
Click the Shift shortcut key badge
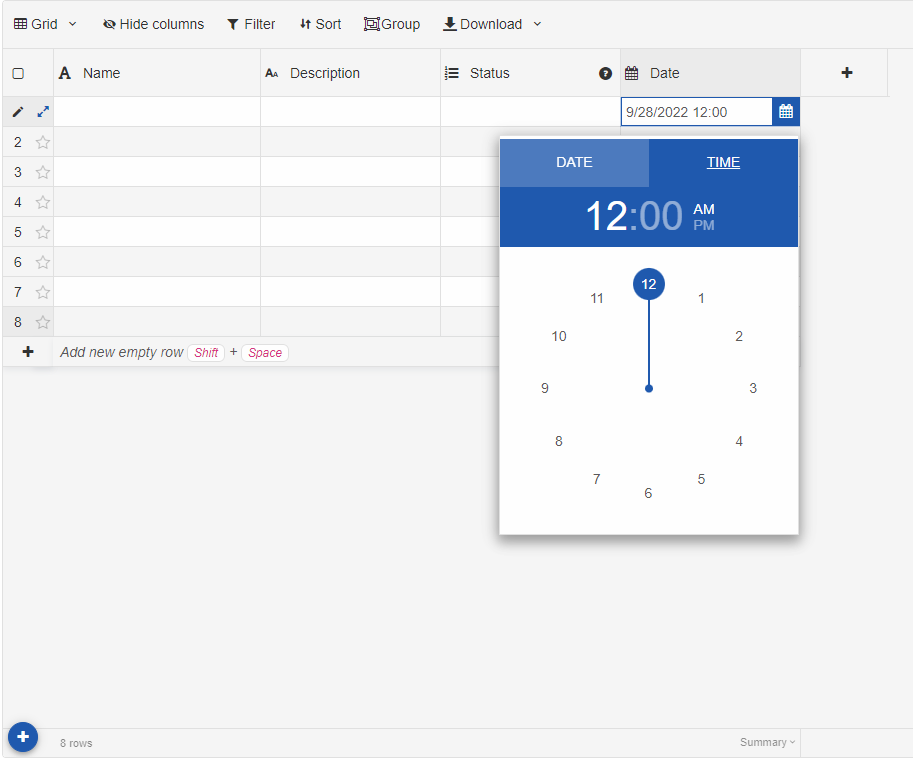pos(206,353)
